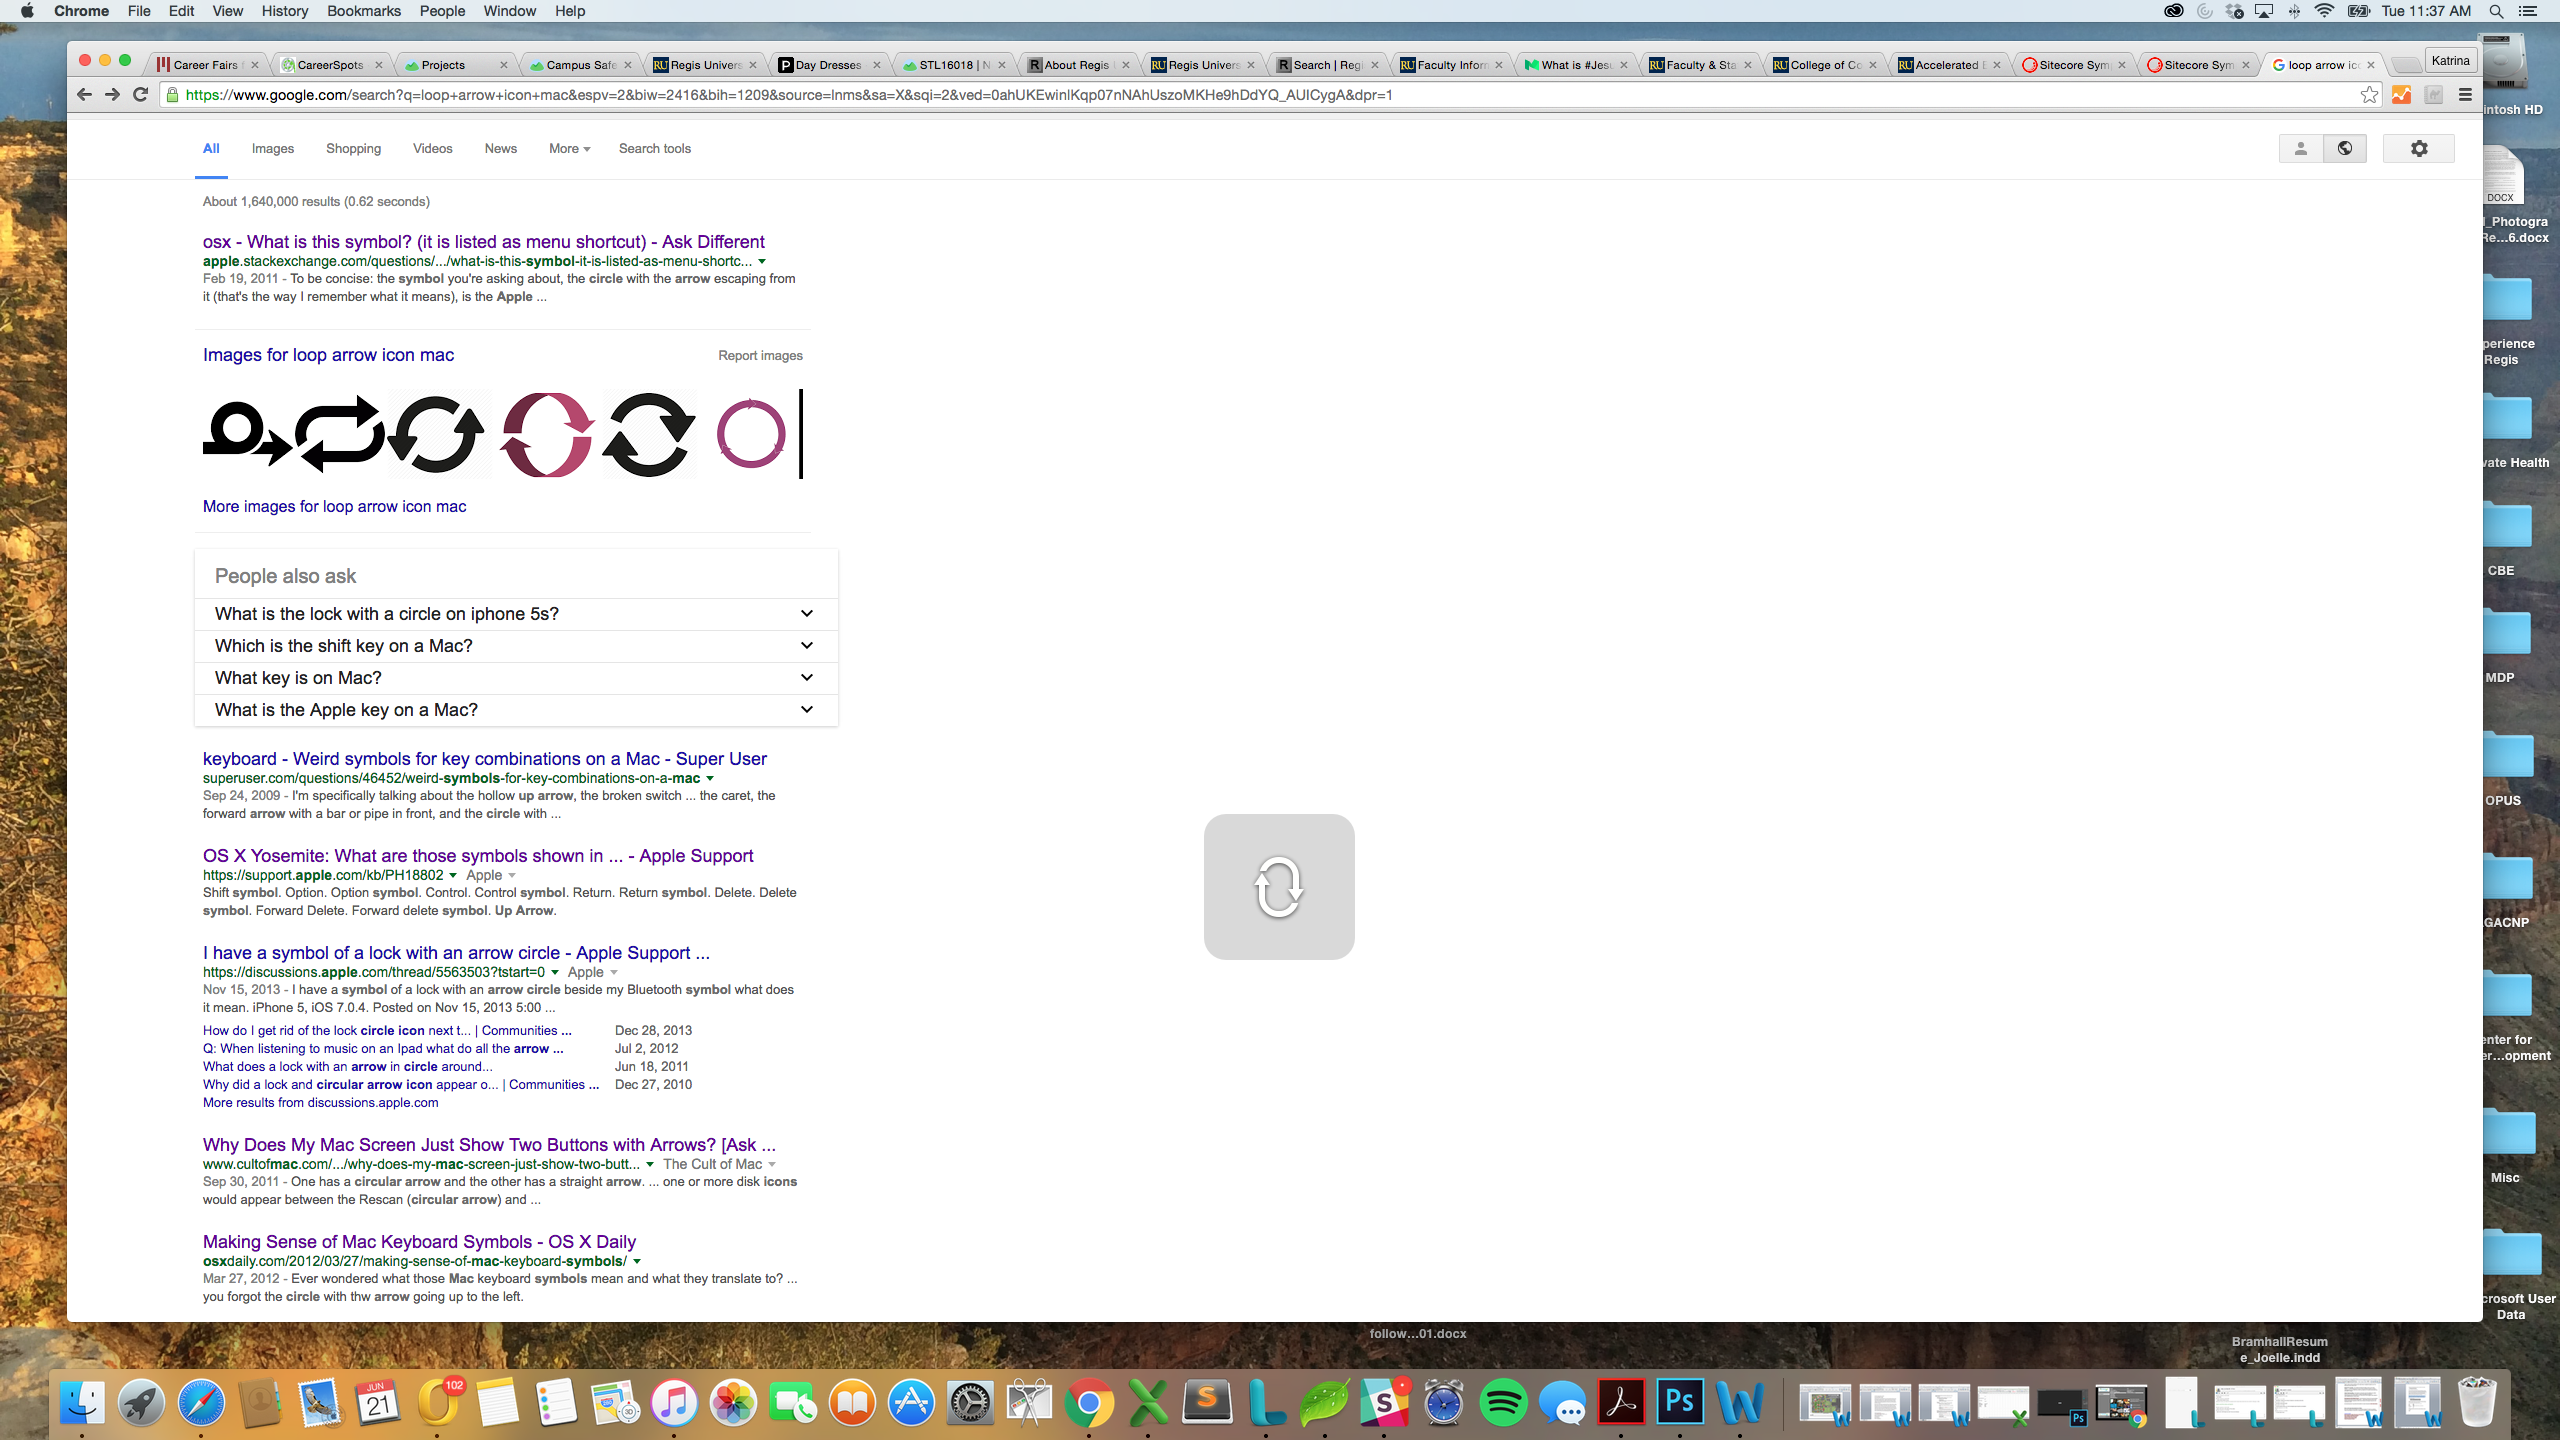This screenshot has width=2560, height=1440.
Task: Click the browser back arrow
Action: [84, 94]
